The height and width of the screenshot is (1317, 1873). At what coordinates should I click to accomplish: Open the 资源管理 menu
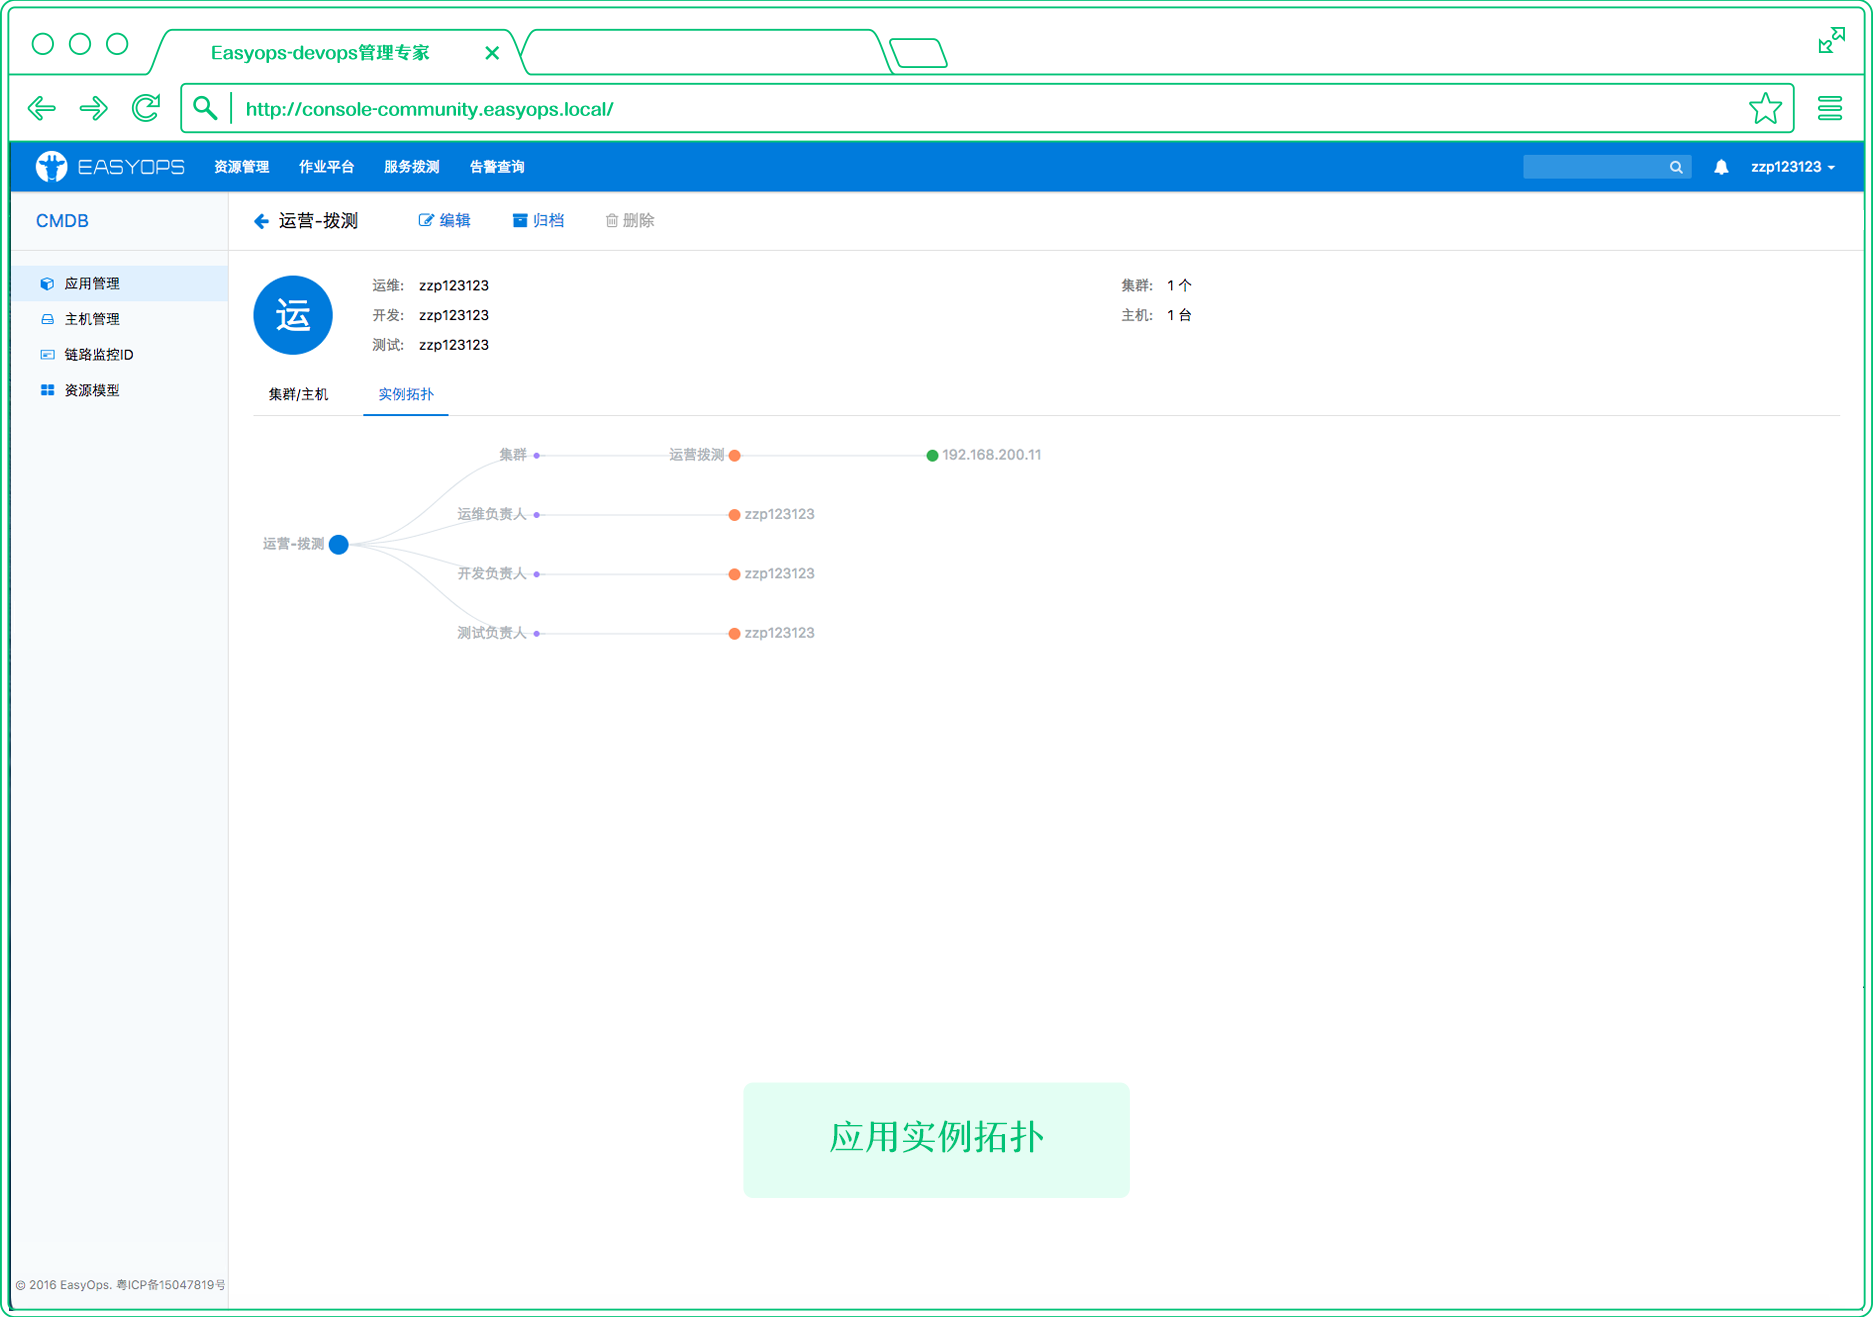[x=240, y=166]
